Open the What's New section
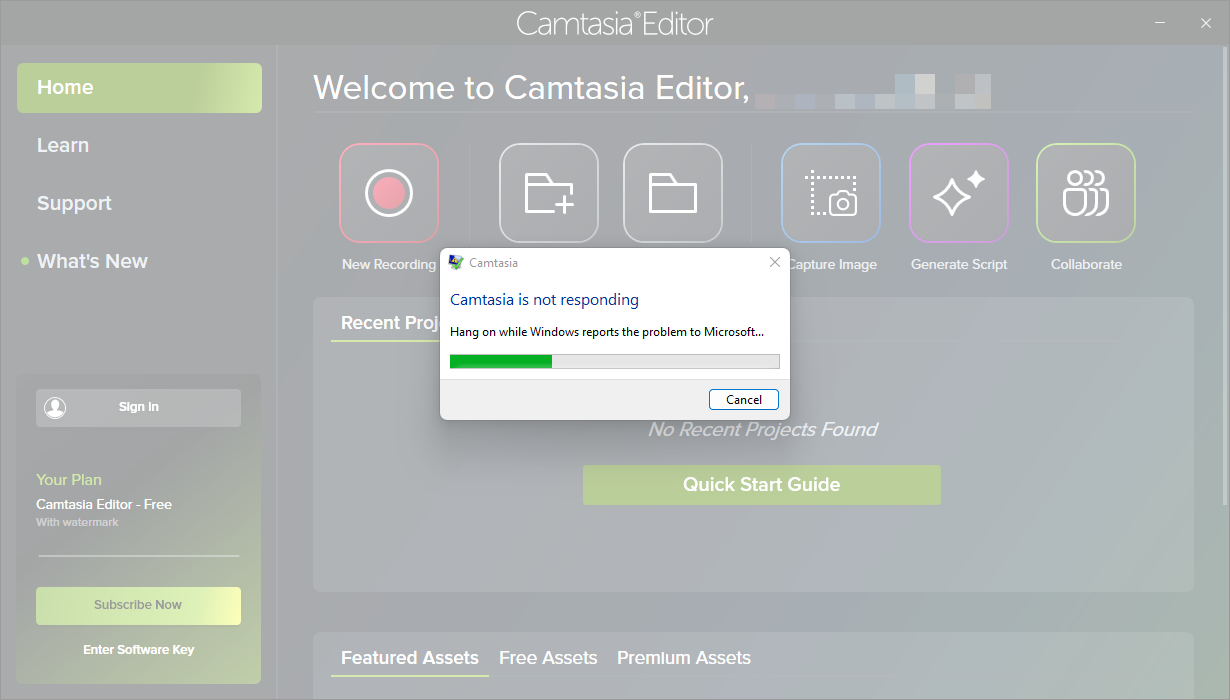The height and width of the screenshot is (700, 1230). tap(92, 262)
